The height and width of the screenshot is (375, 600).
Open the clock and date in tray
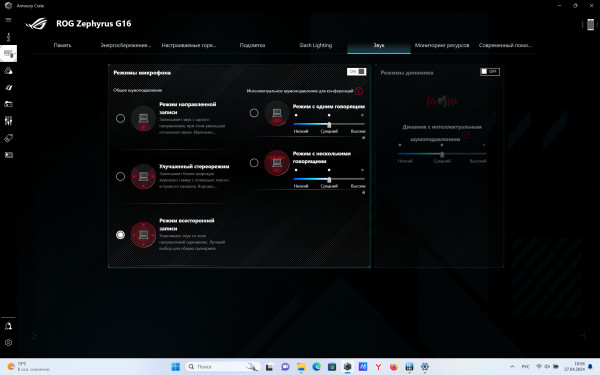click(x=574, y=367)
